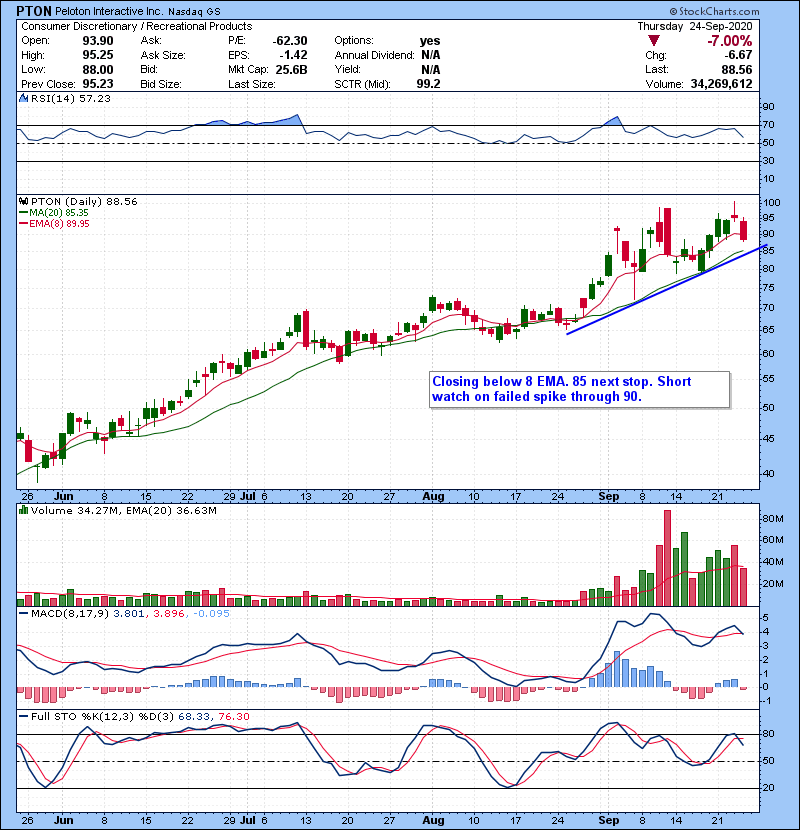The image size is (800, 830).
Task: Click the stochastic %D value 76.30
Action: [233, 716]
